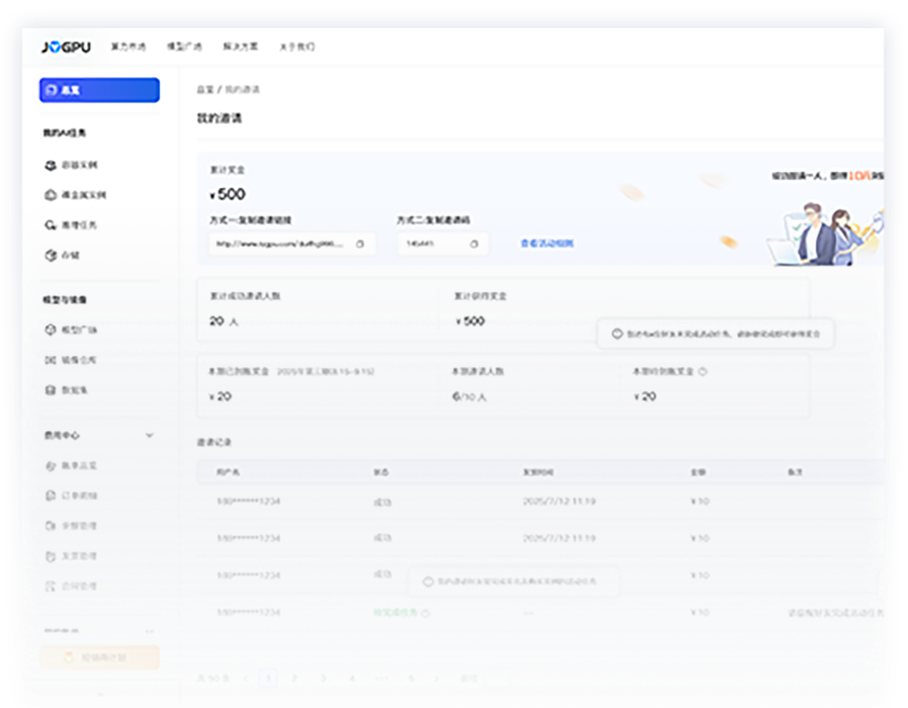Screen dimensions: 908x708
Task: Click the info icon next to 本期待到账奖金
Action: pyautogui.click(x=702, y=371)
